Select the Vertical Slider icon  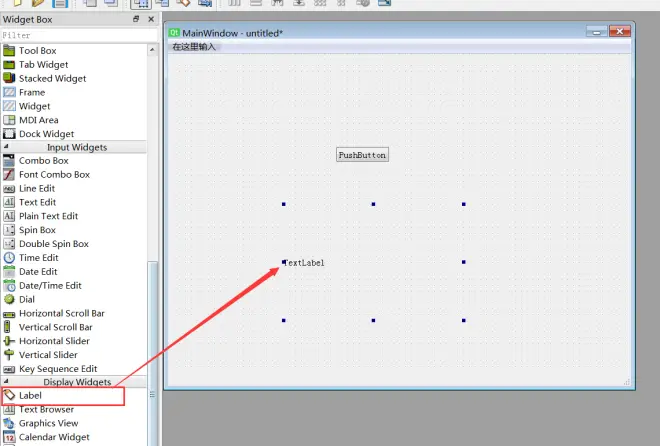pos(9,355)
